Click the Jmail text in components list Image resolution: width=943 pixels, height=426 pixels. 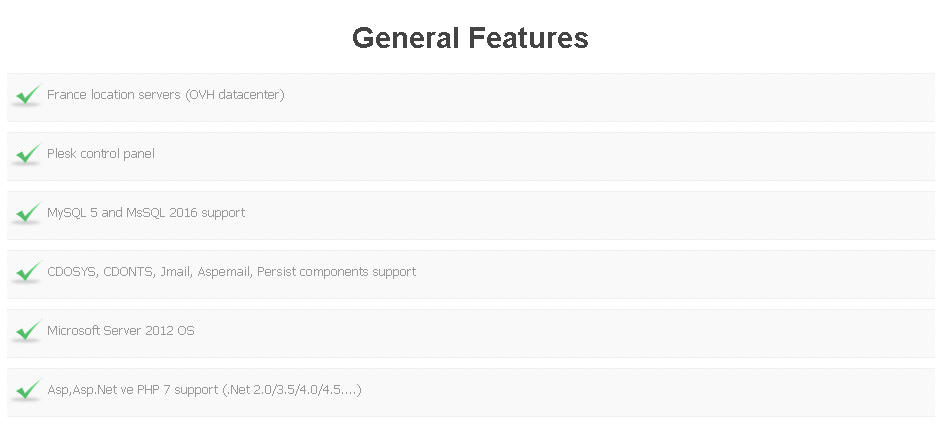click(176, 271)
